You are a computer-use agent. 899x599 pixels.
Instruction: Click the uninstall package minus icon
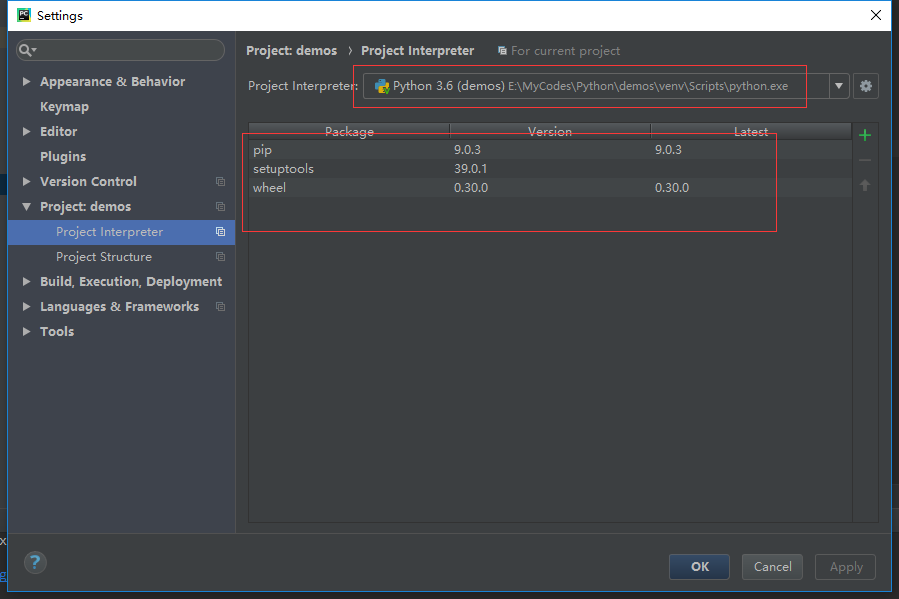pos(865,160)
